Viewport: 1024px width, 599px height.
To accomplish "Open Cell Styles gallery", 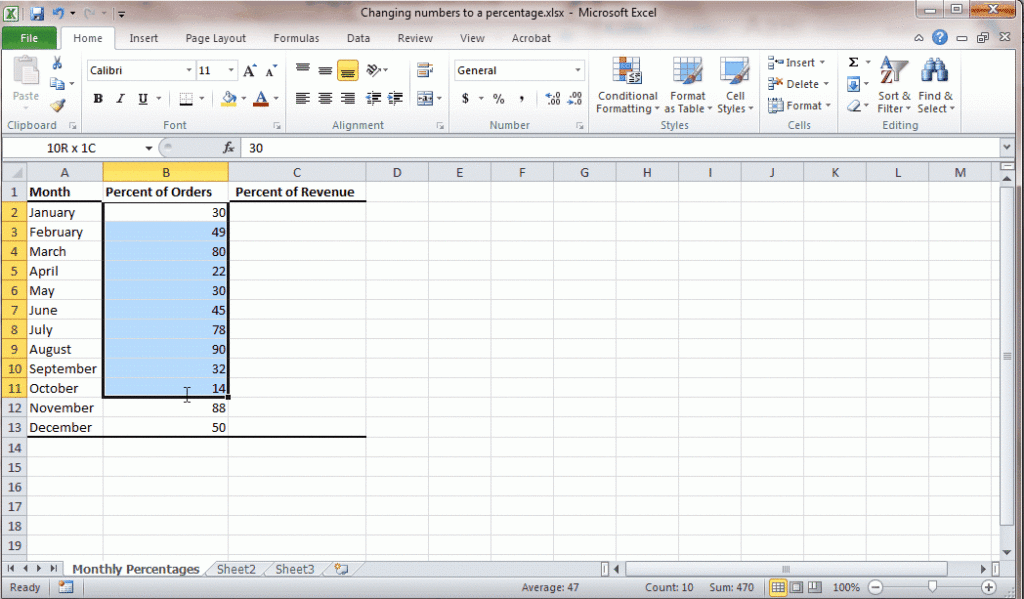I will 735,85.
